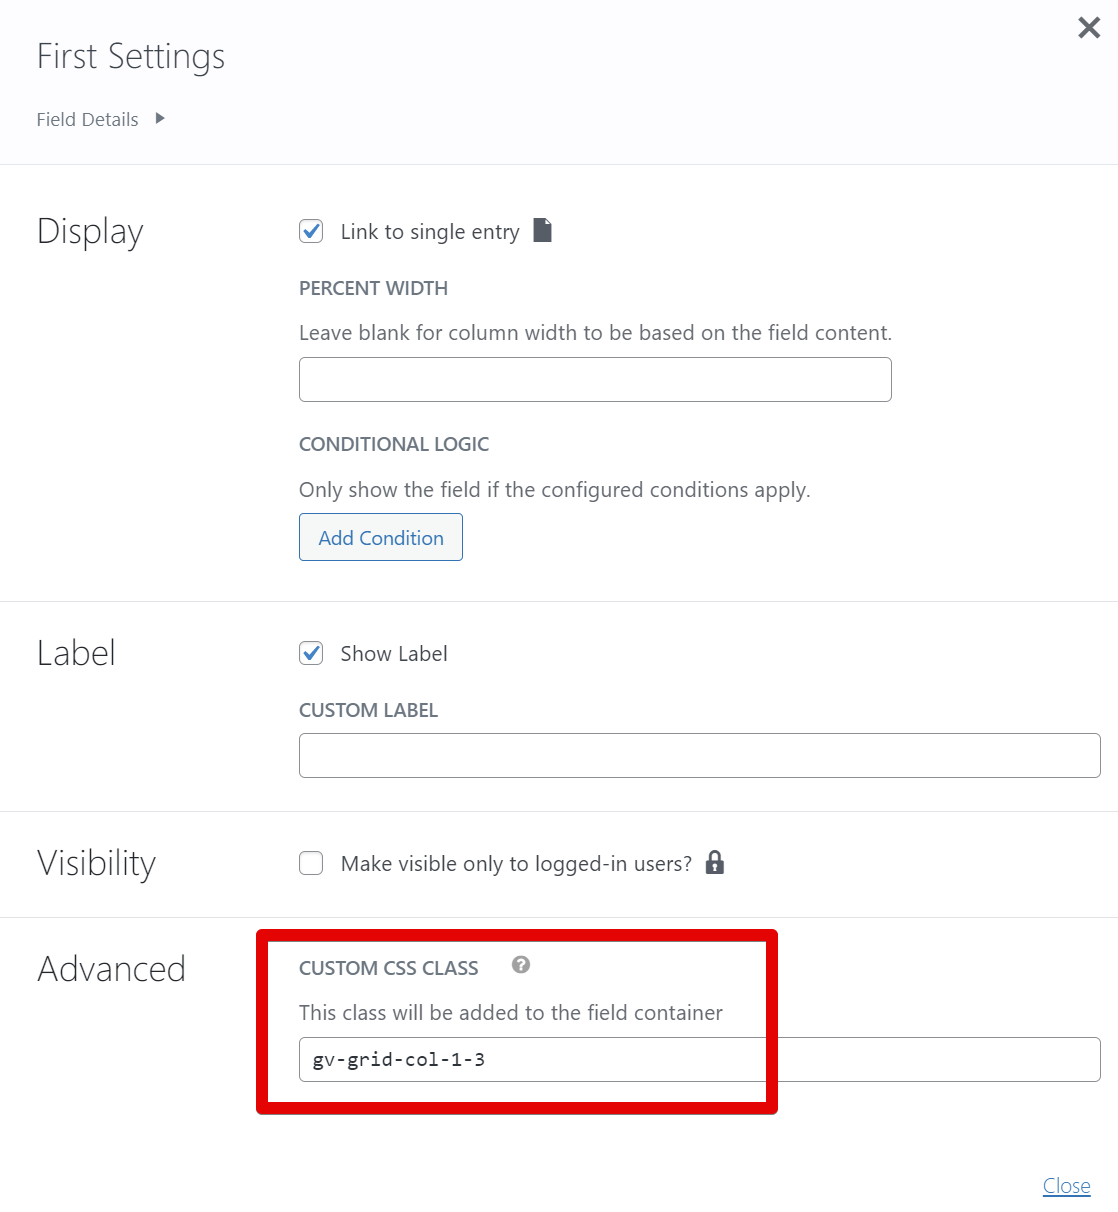Enable the visible only to logged-in users checkbox
Viewport: 1118px width, 1212px height.
[x=311, y=864]
